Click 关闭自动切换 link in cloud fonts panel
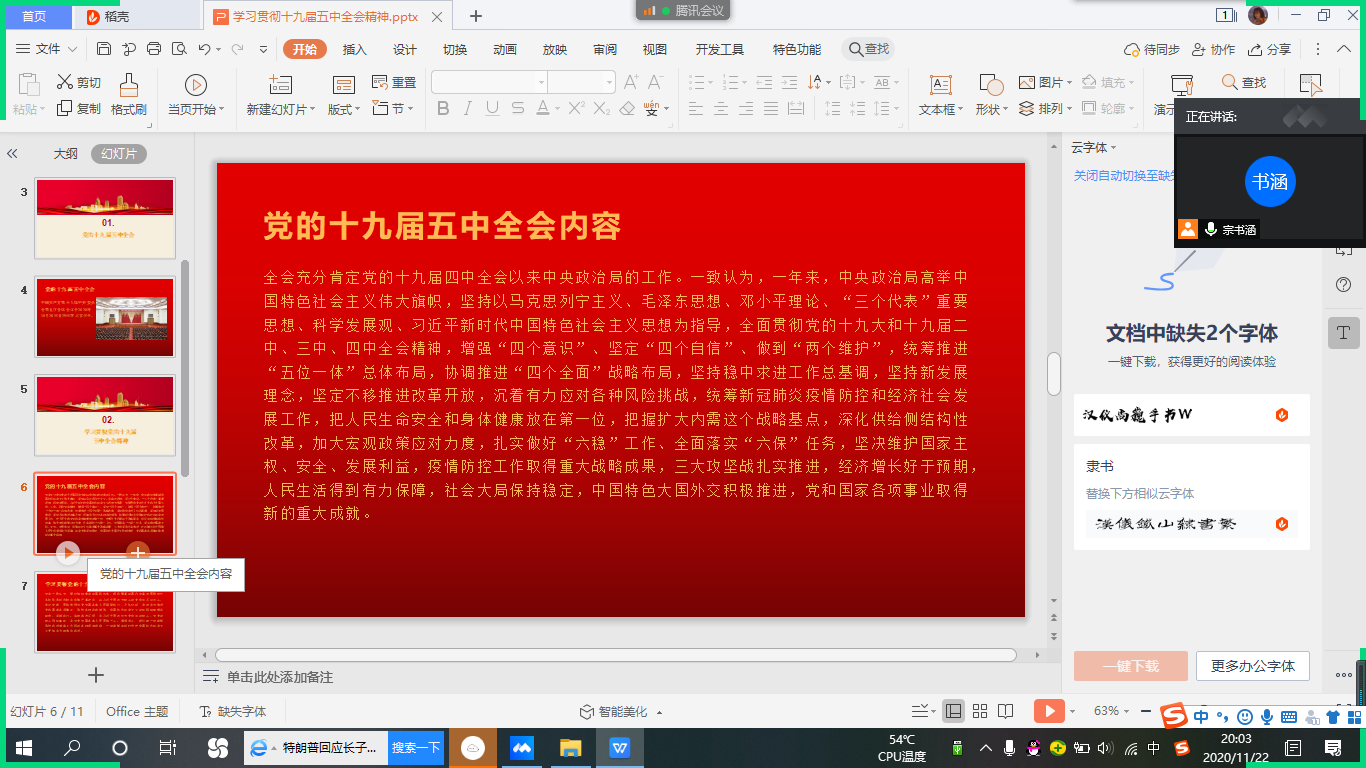This screenshot has width=1366, height=768. 1122,175
